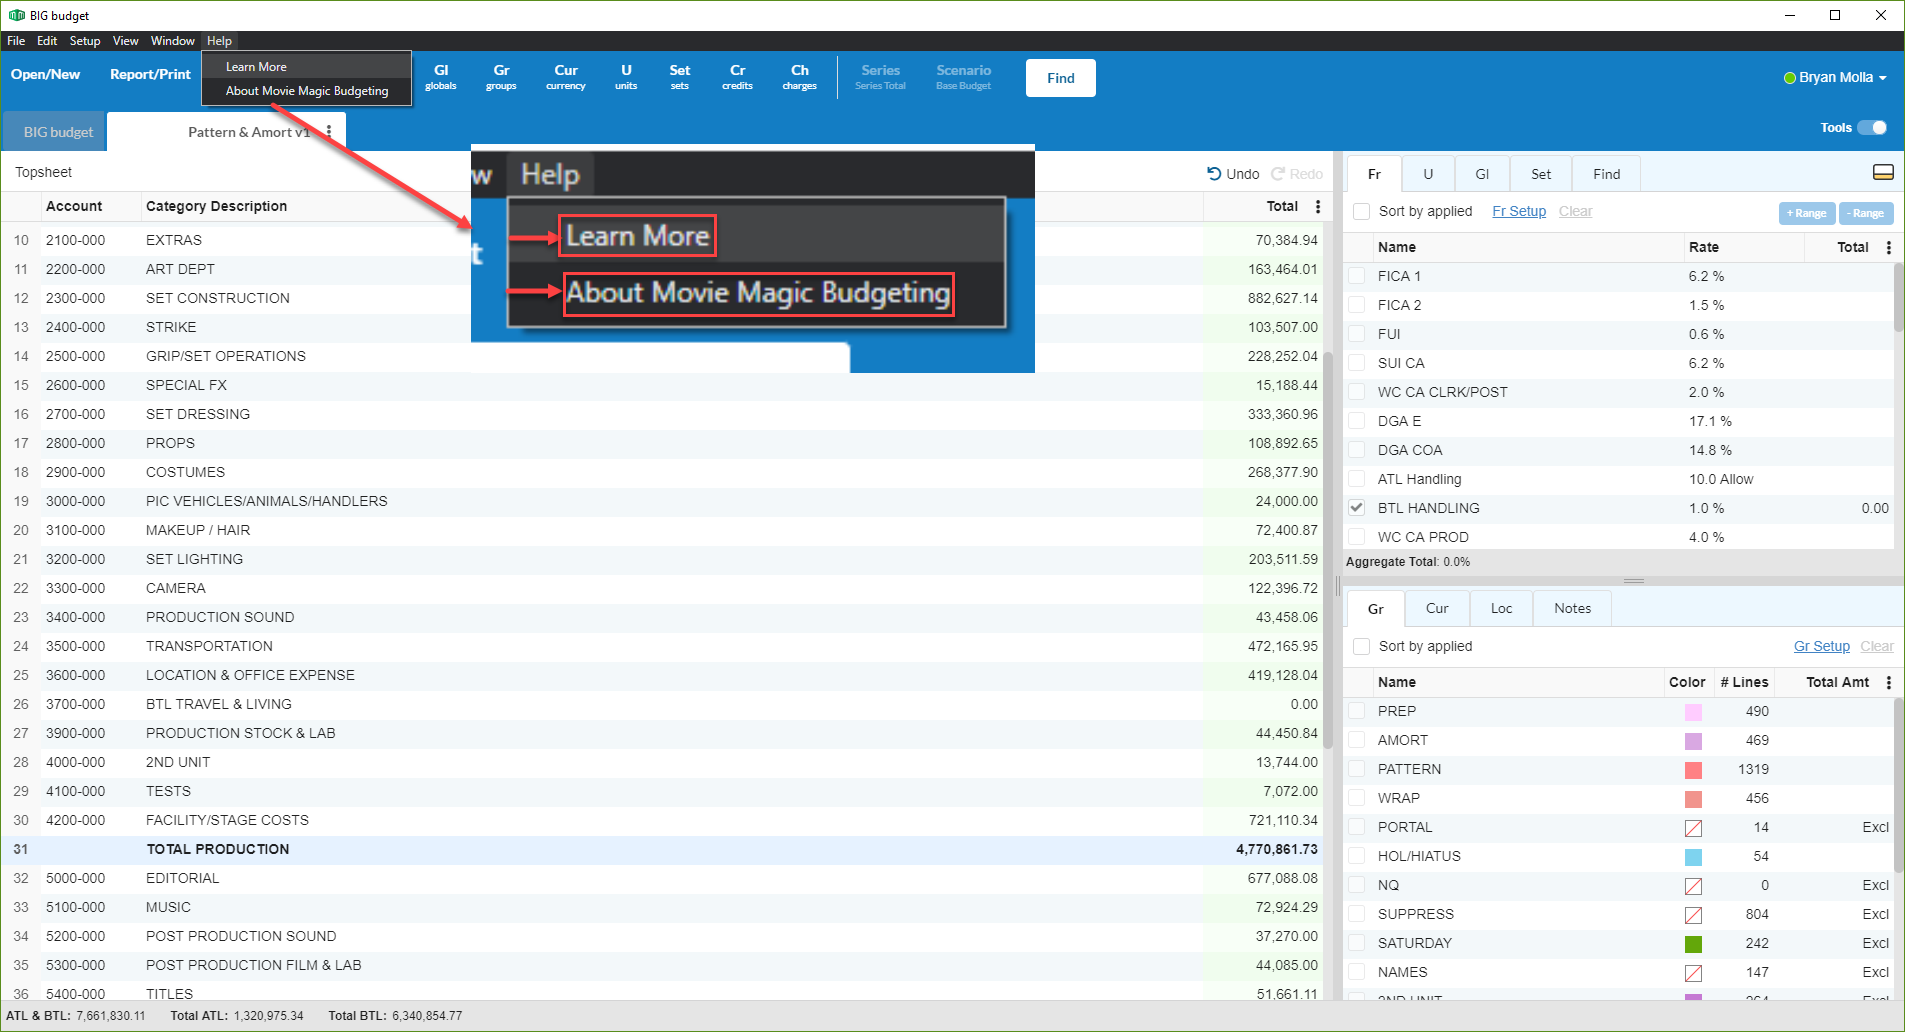The height and width of the screenshot is (1032, 1905).
Task: Click the Topsheet vertical scrollbar
Action: tap(1329, 550)
